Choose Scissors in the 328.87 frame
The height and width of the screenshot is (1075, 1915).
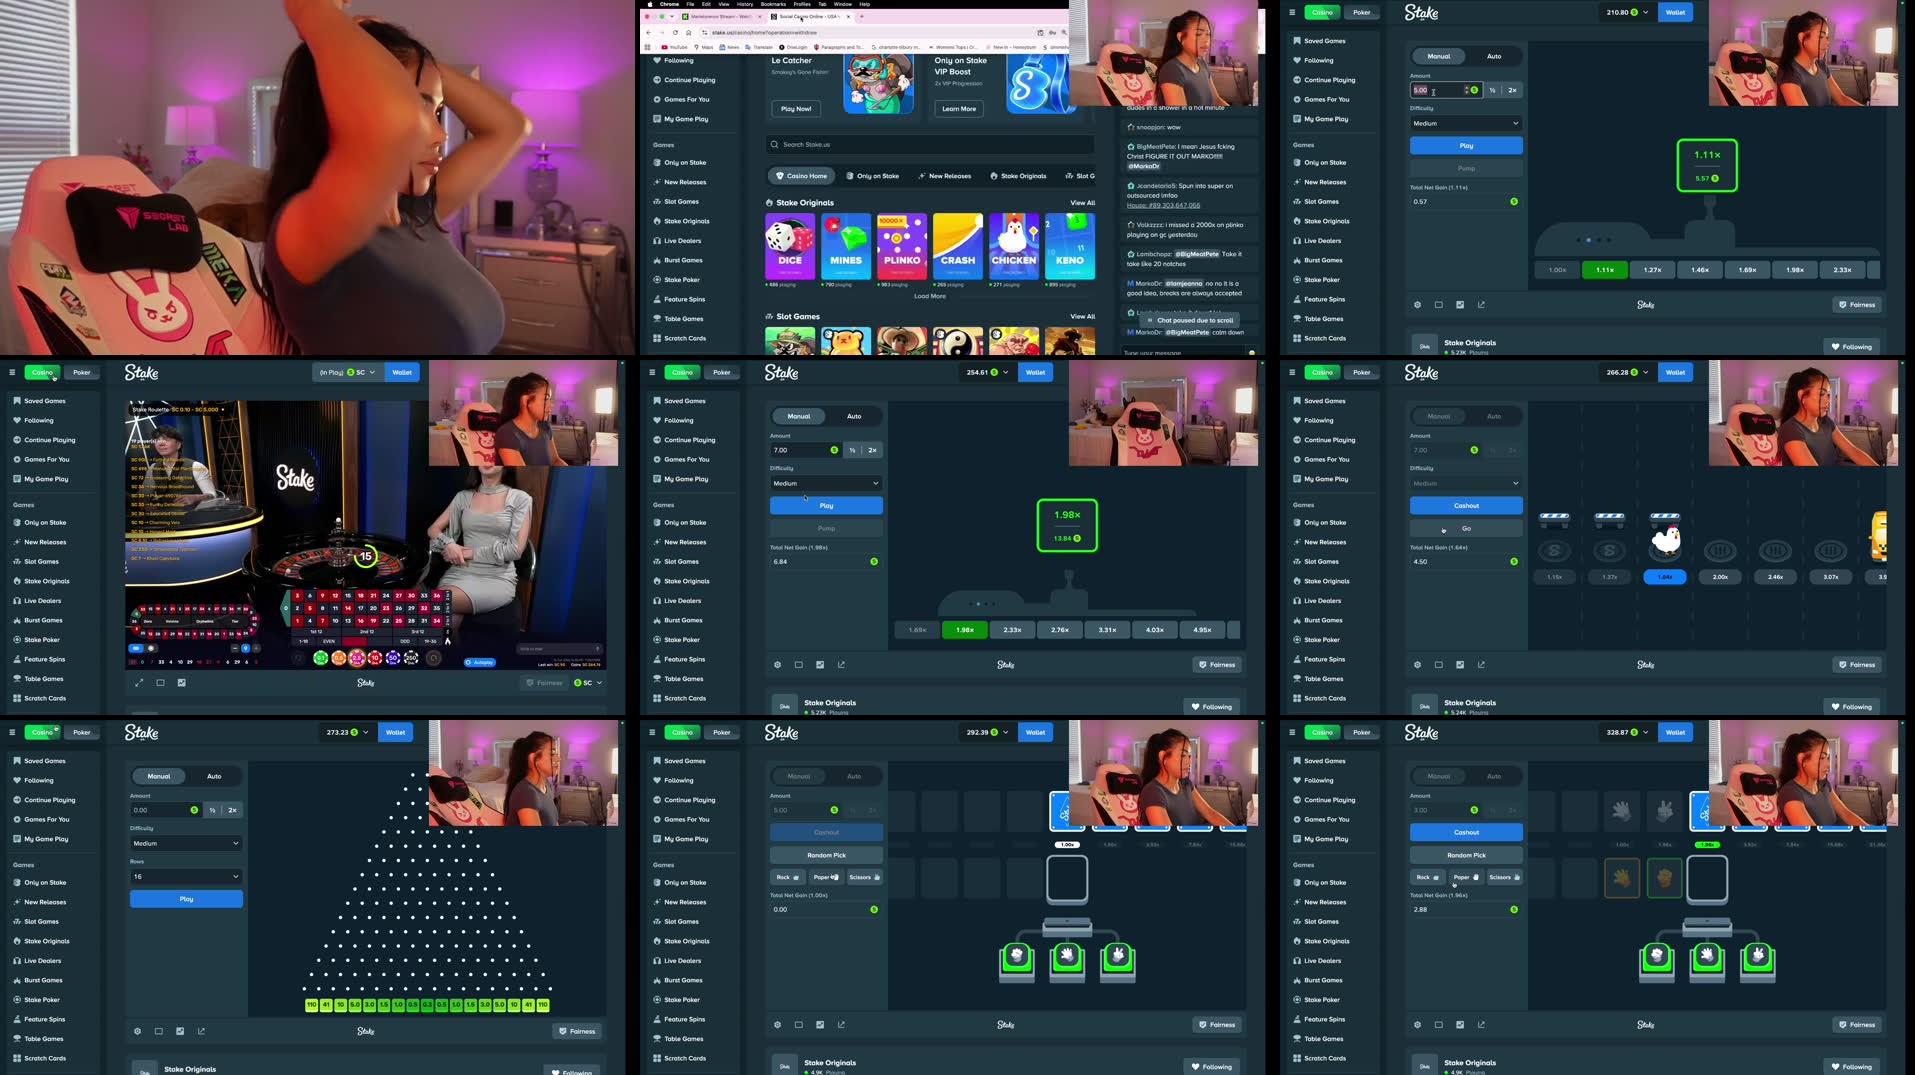click(1504, 877)
